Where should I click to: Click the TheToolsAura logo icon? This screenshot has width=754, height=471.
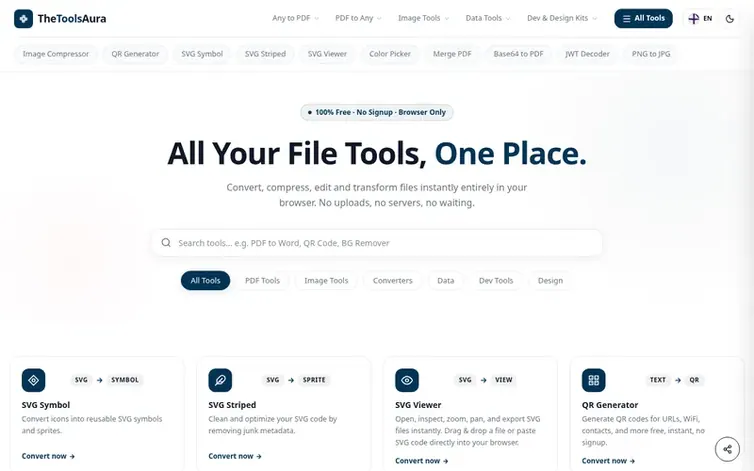pyautogui.click(x=23, y=19)
